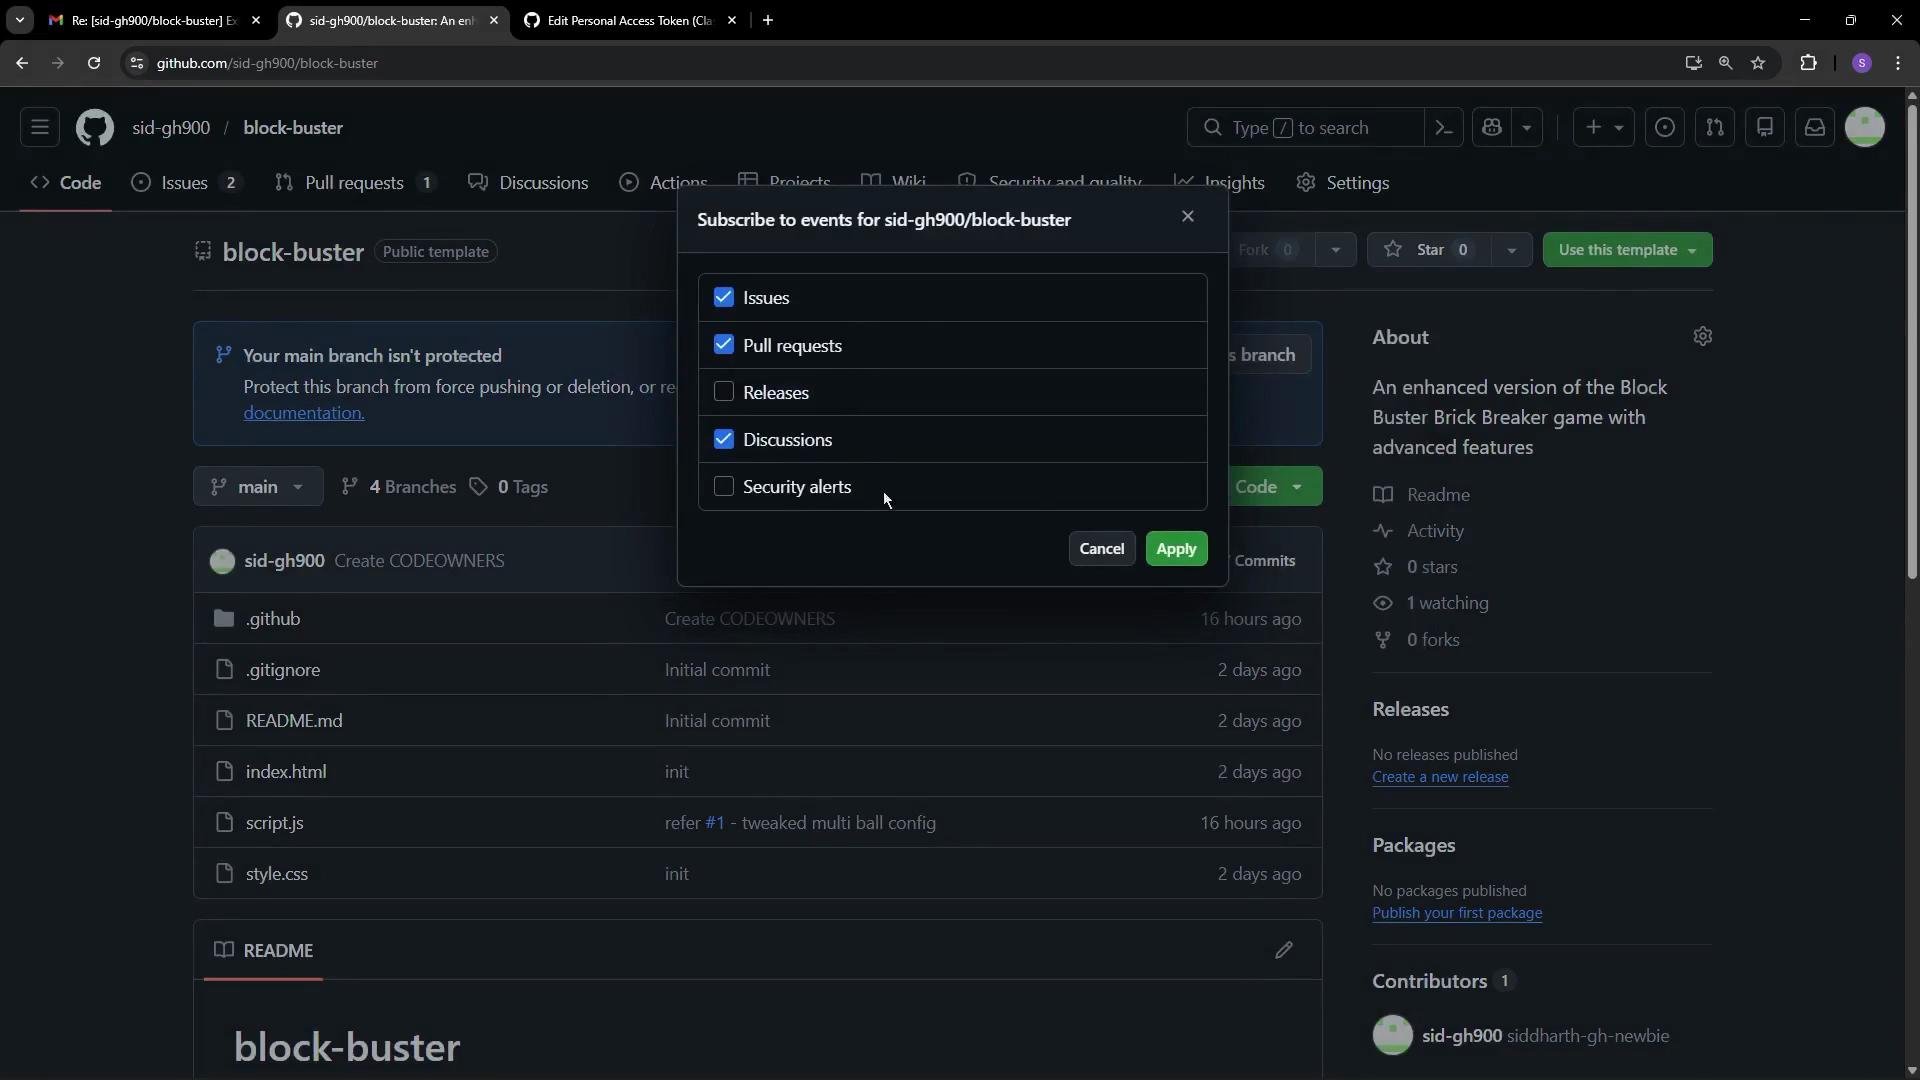Screen dimensions: 1920x1080
Task: Edit About section gear icon
Action: click(x=1703, y=337)
